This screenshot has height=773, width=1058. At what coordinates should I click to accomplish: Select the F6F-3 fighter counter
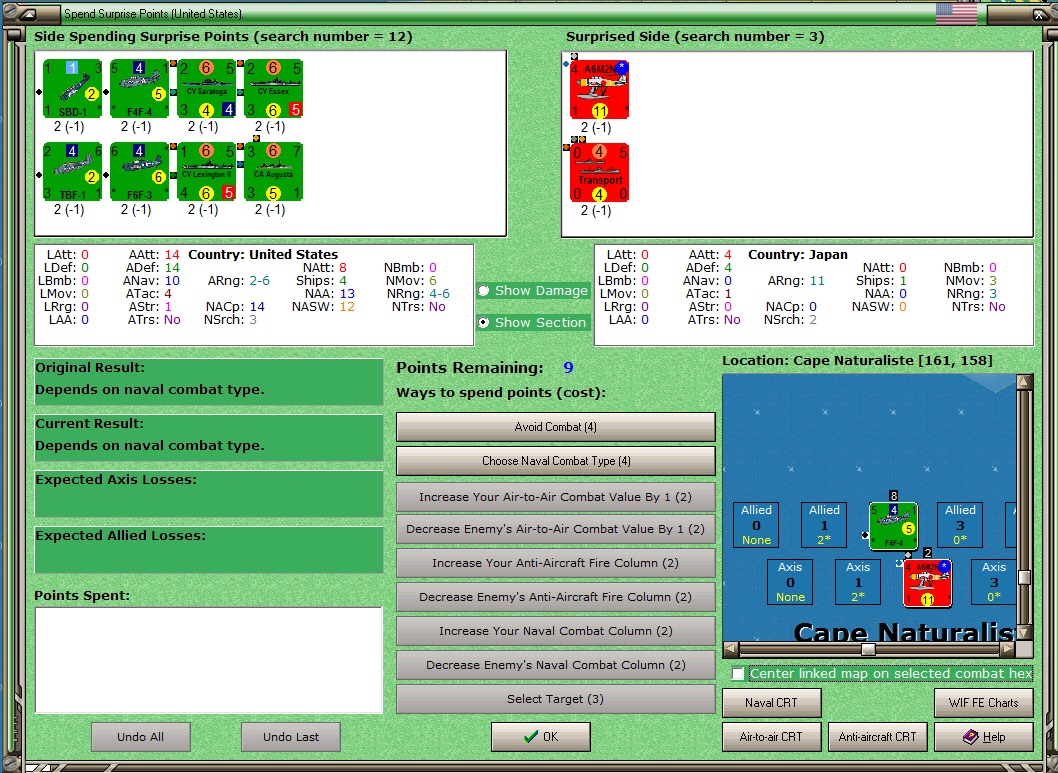coord(139,171)
